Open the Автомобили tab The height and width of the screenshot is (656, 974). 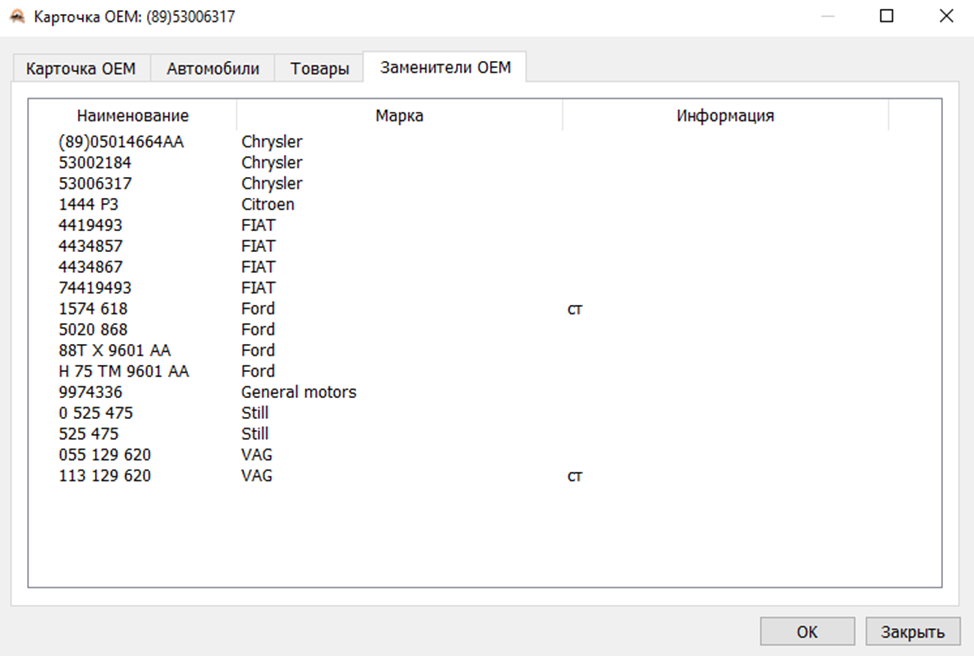point(213,69)
